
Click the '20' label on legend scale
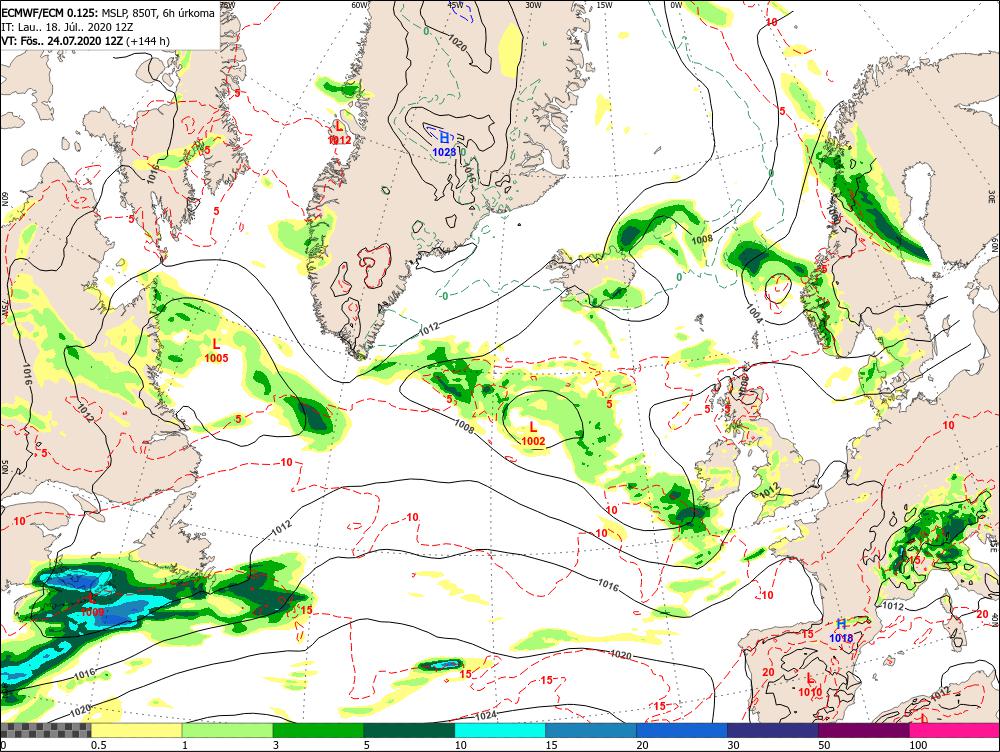[642, 745]
